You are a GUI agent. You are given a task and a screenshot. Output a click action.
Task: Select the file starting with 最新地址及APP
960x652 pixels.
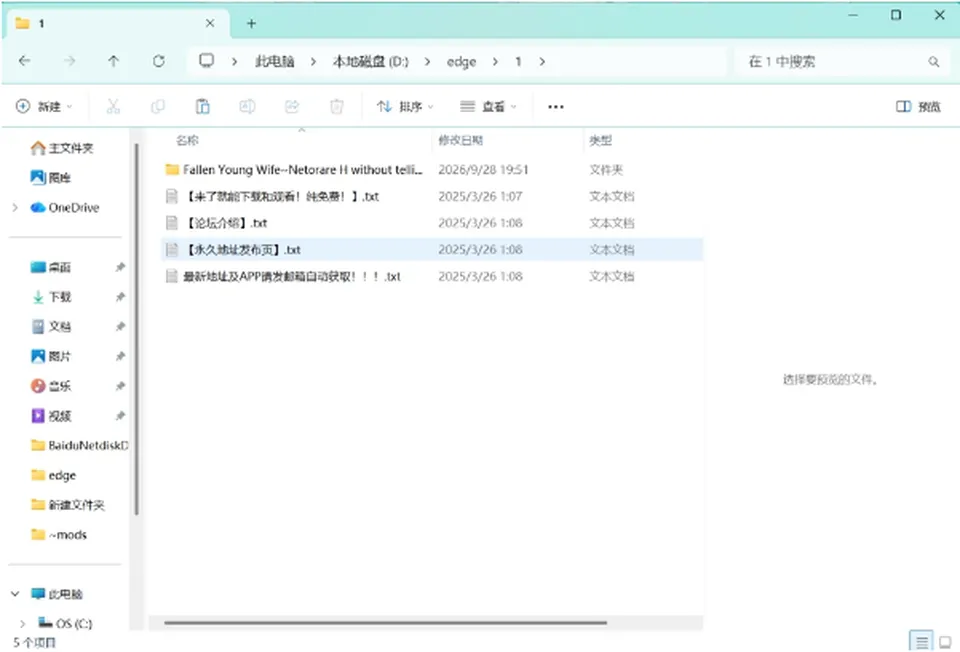432,277
